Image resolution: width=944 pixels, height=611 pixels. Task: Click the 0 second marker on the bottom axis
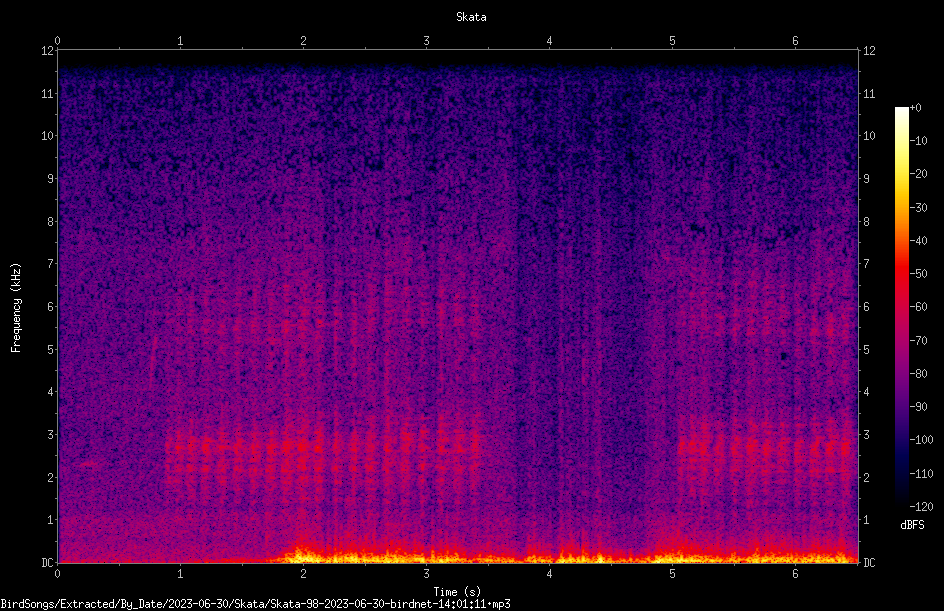coord(57,574)
